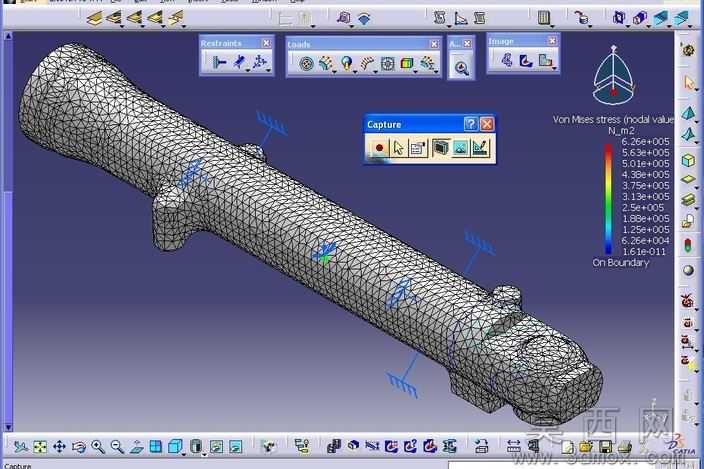Viewport: 704px width, 469px height.
Task: Click the cyan cube icon in right toolbar
Action: point(688,160)
